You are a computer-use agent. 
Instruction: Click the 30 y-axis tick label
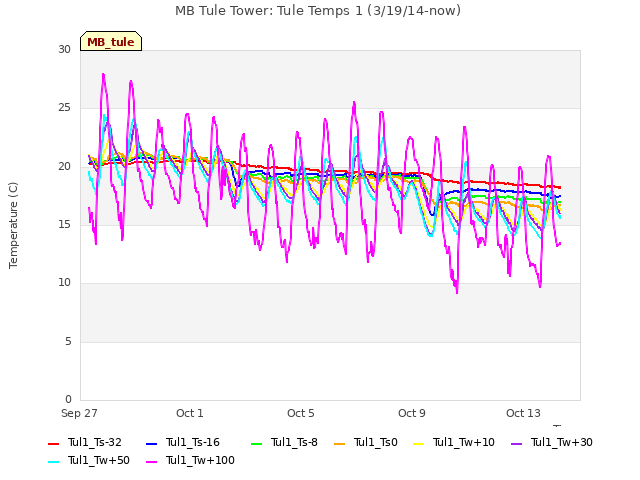(x=64, y=49)
